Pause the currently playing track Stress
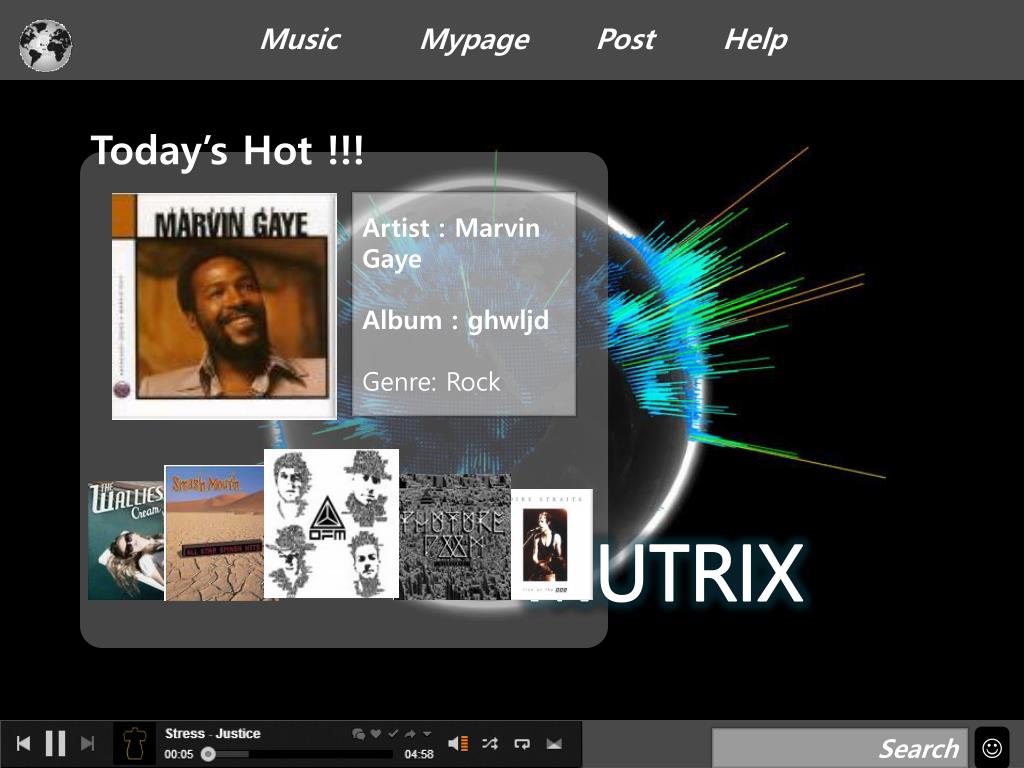The image size is (1024, 768). [55, 743]
